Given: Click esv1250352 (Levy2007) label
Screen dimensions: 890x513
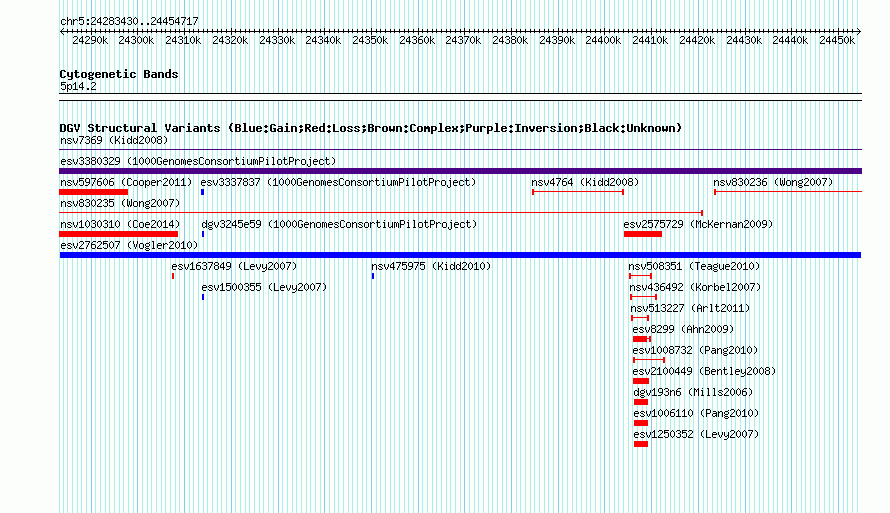Looking at the screenshot, I should 696,434.
